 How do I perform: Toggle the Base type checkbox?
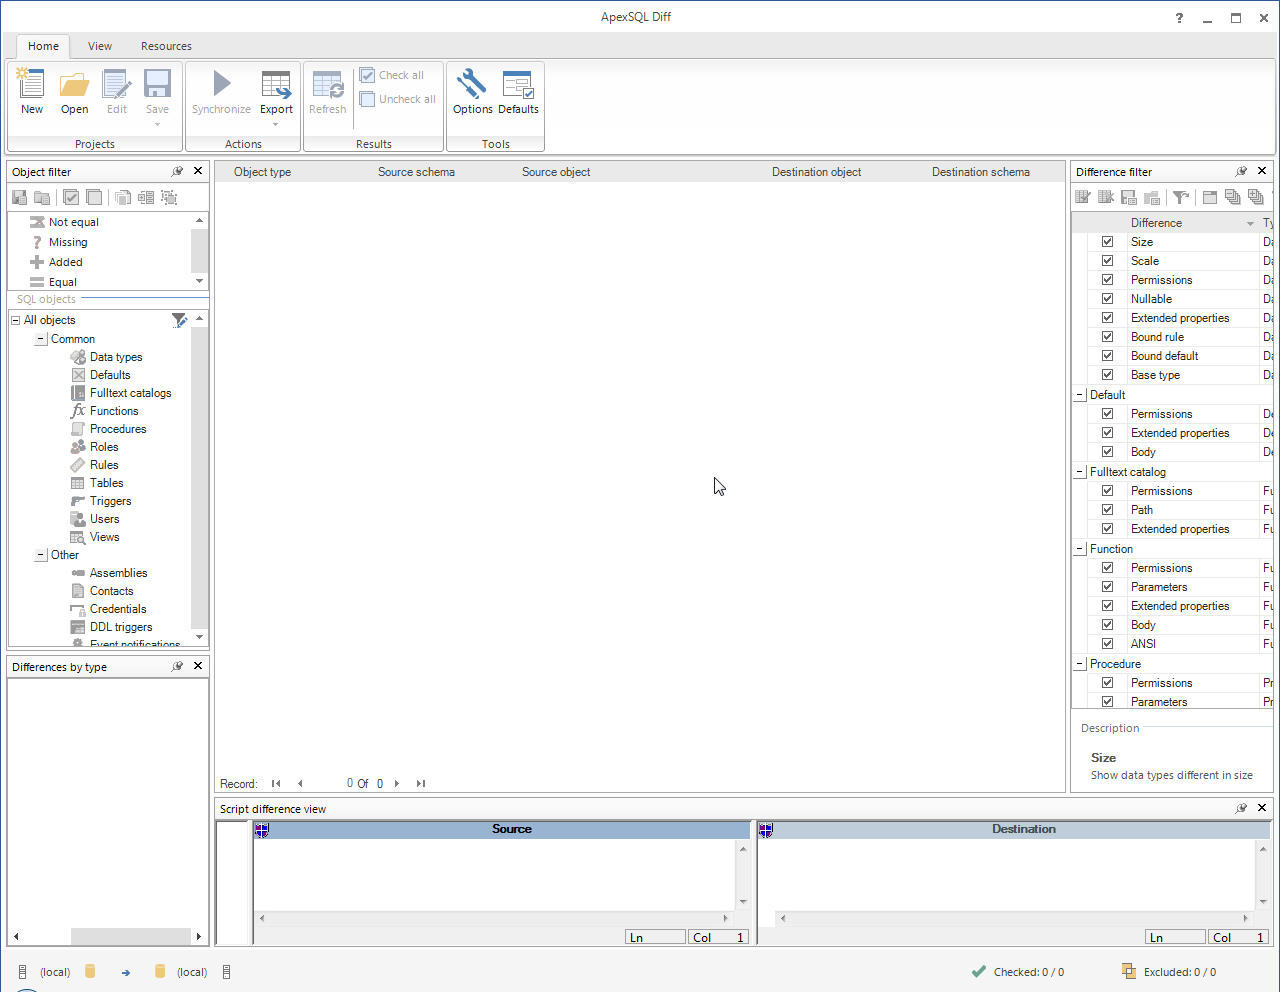click(x=1107, y=374)
